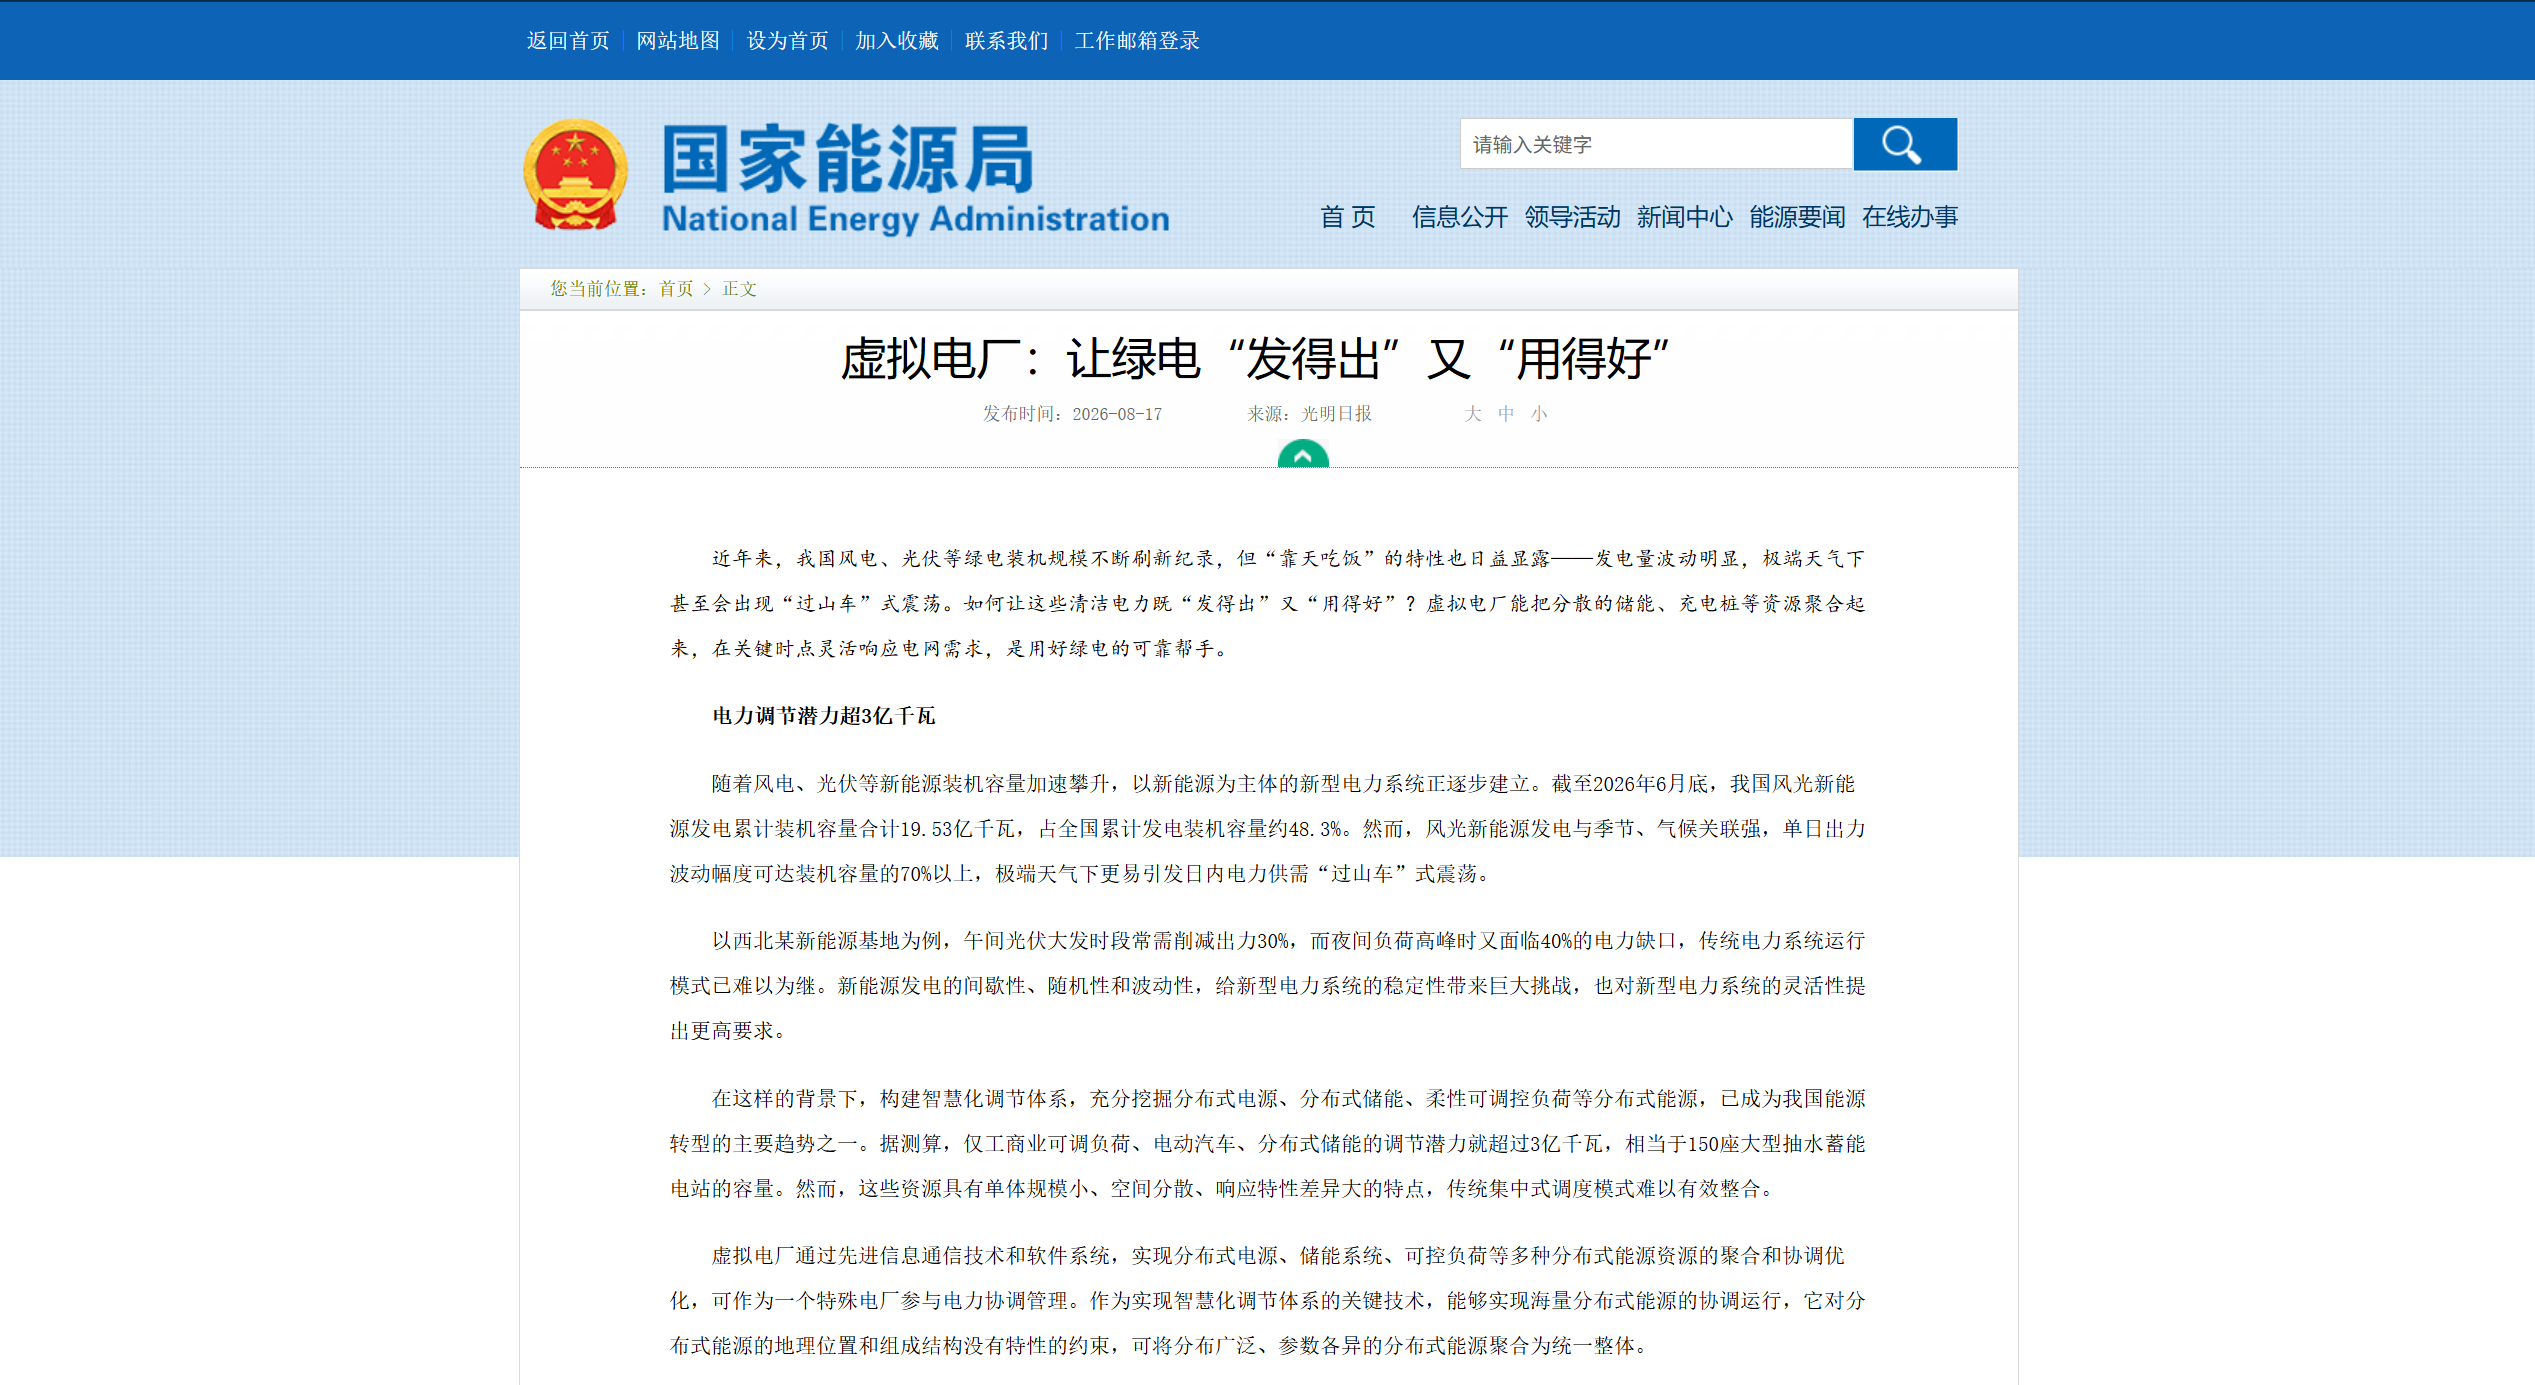Image resolution: width=2535 pixels, height=1385 pixels.
Task: Go to 新闻中心 section
Action: click(1684, 217)
